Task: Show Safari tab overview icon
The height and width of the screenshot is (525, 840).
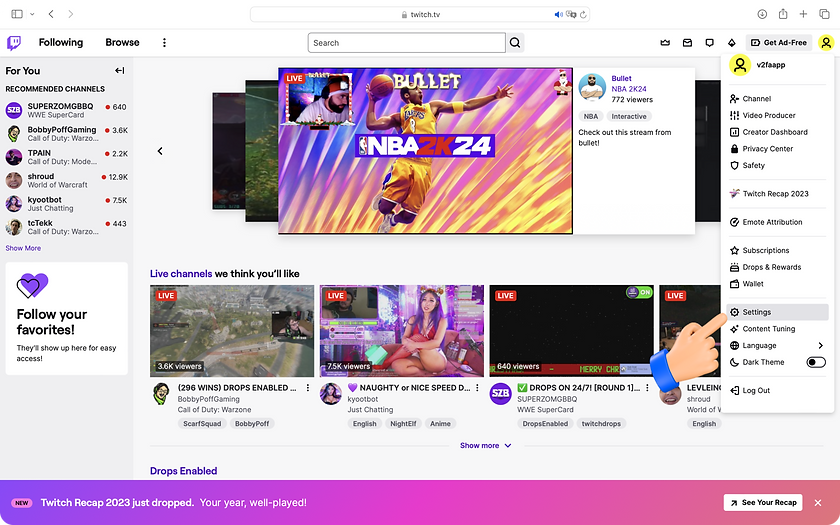Action: [824, 14]
